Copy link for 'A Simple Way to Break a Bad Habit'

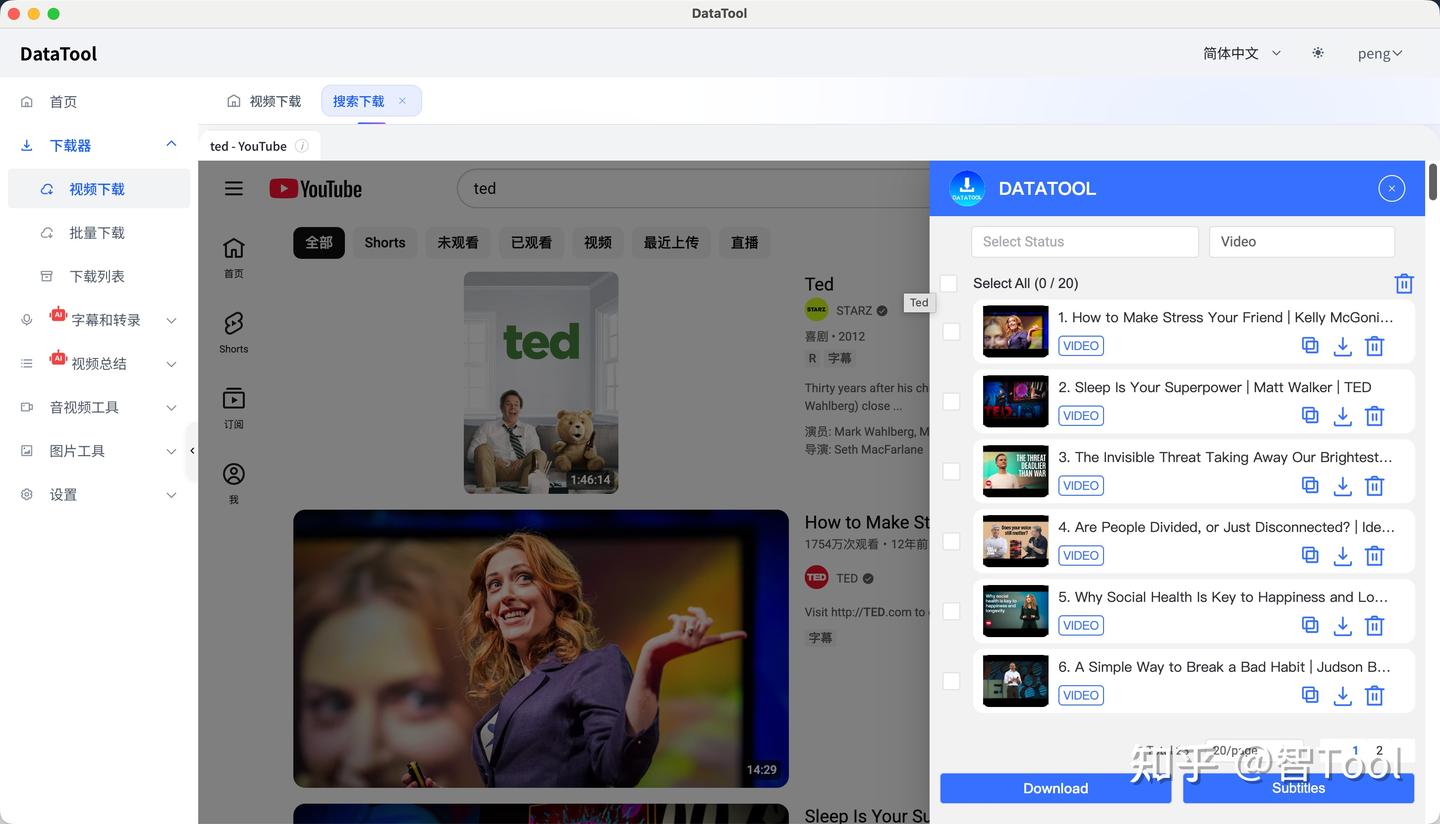tap(1310, 696)
